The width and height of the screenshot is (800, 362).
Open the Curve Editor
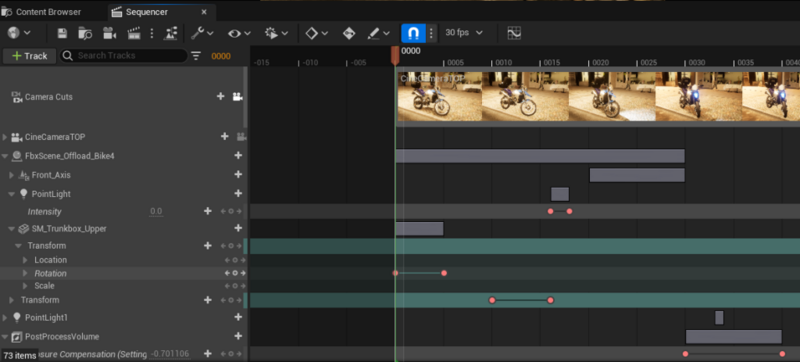514,34
